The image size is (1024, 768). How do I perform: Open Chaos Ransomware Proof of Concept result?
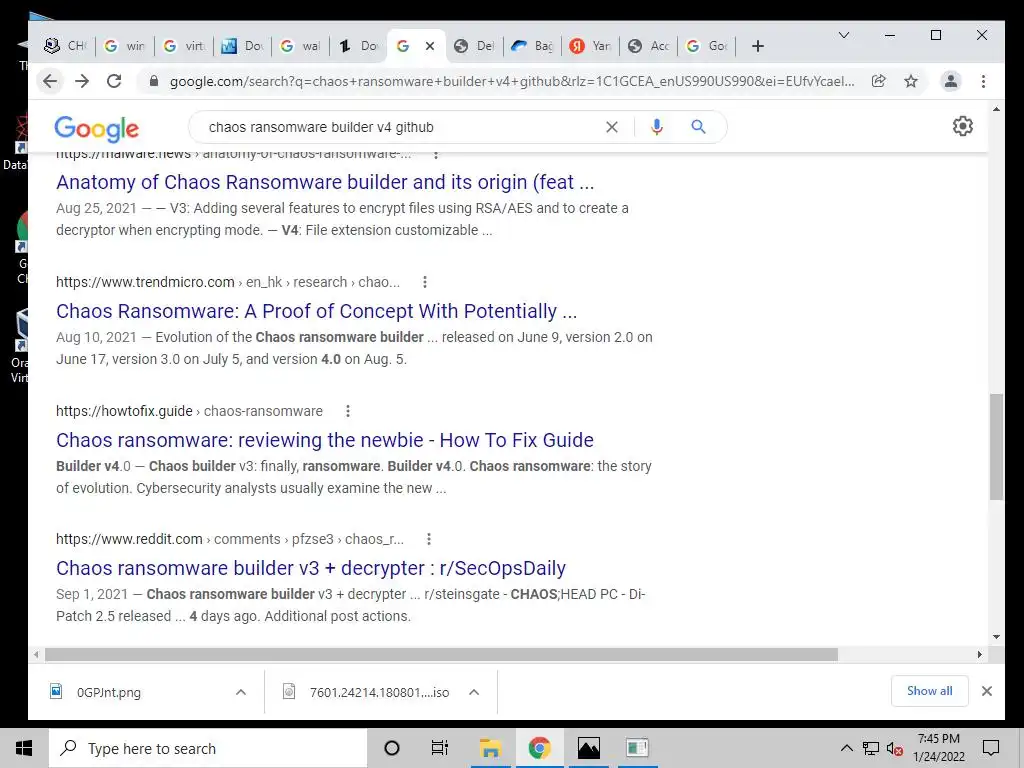pyautogui.click(x=317, y=311)
